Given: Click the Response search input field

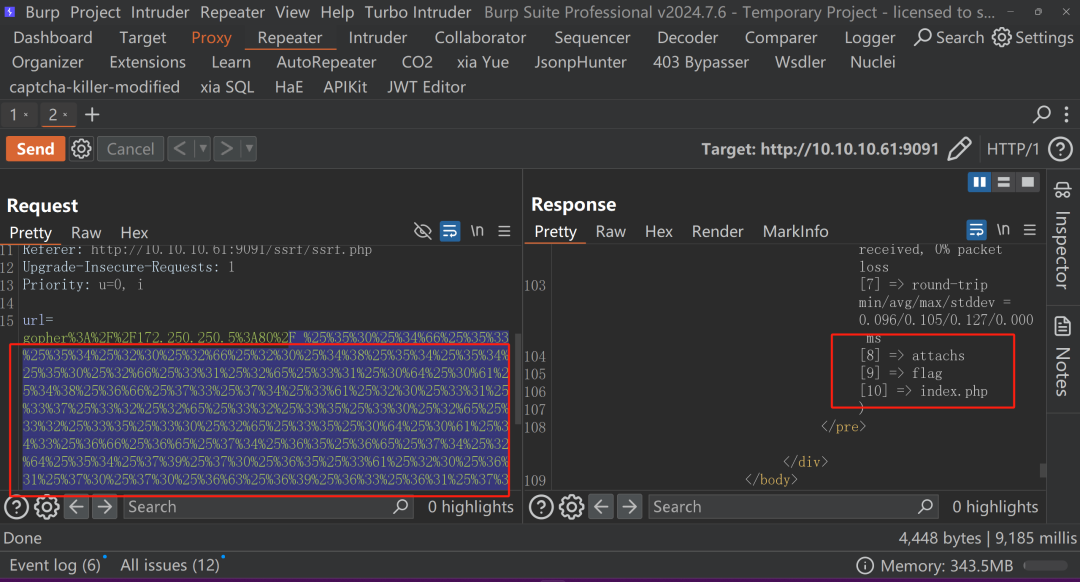Looking at the screenshot, I should [783, 507].
